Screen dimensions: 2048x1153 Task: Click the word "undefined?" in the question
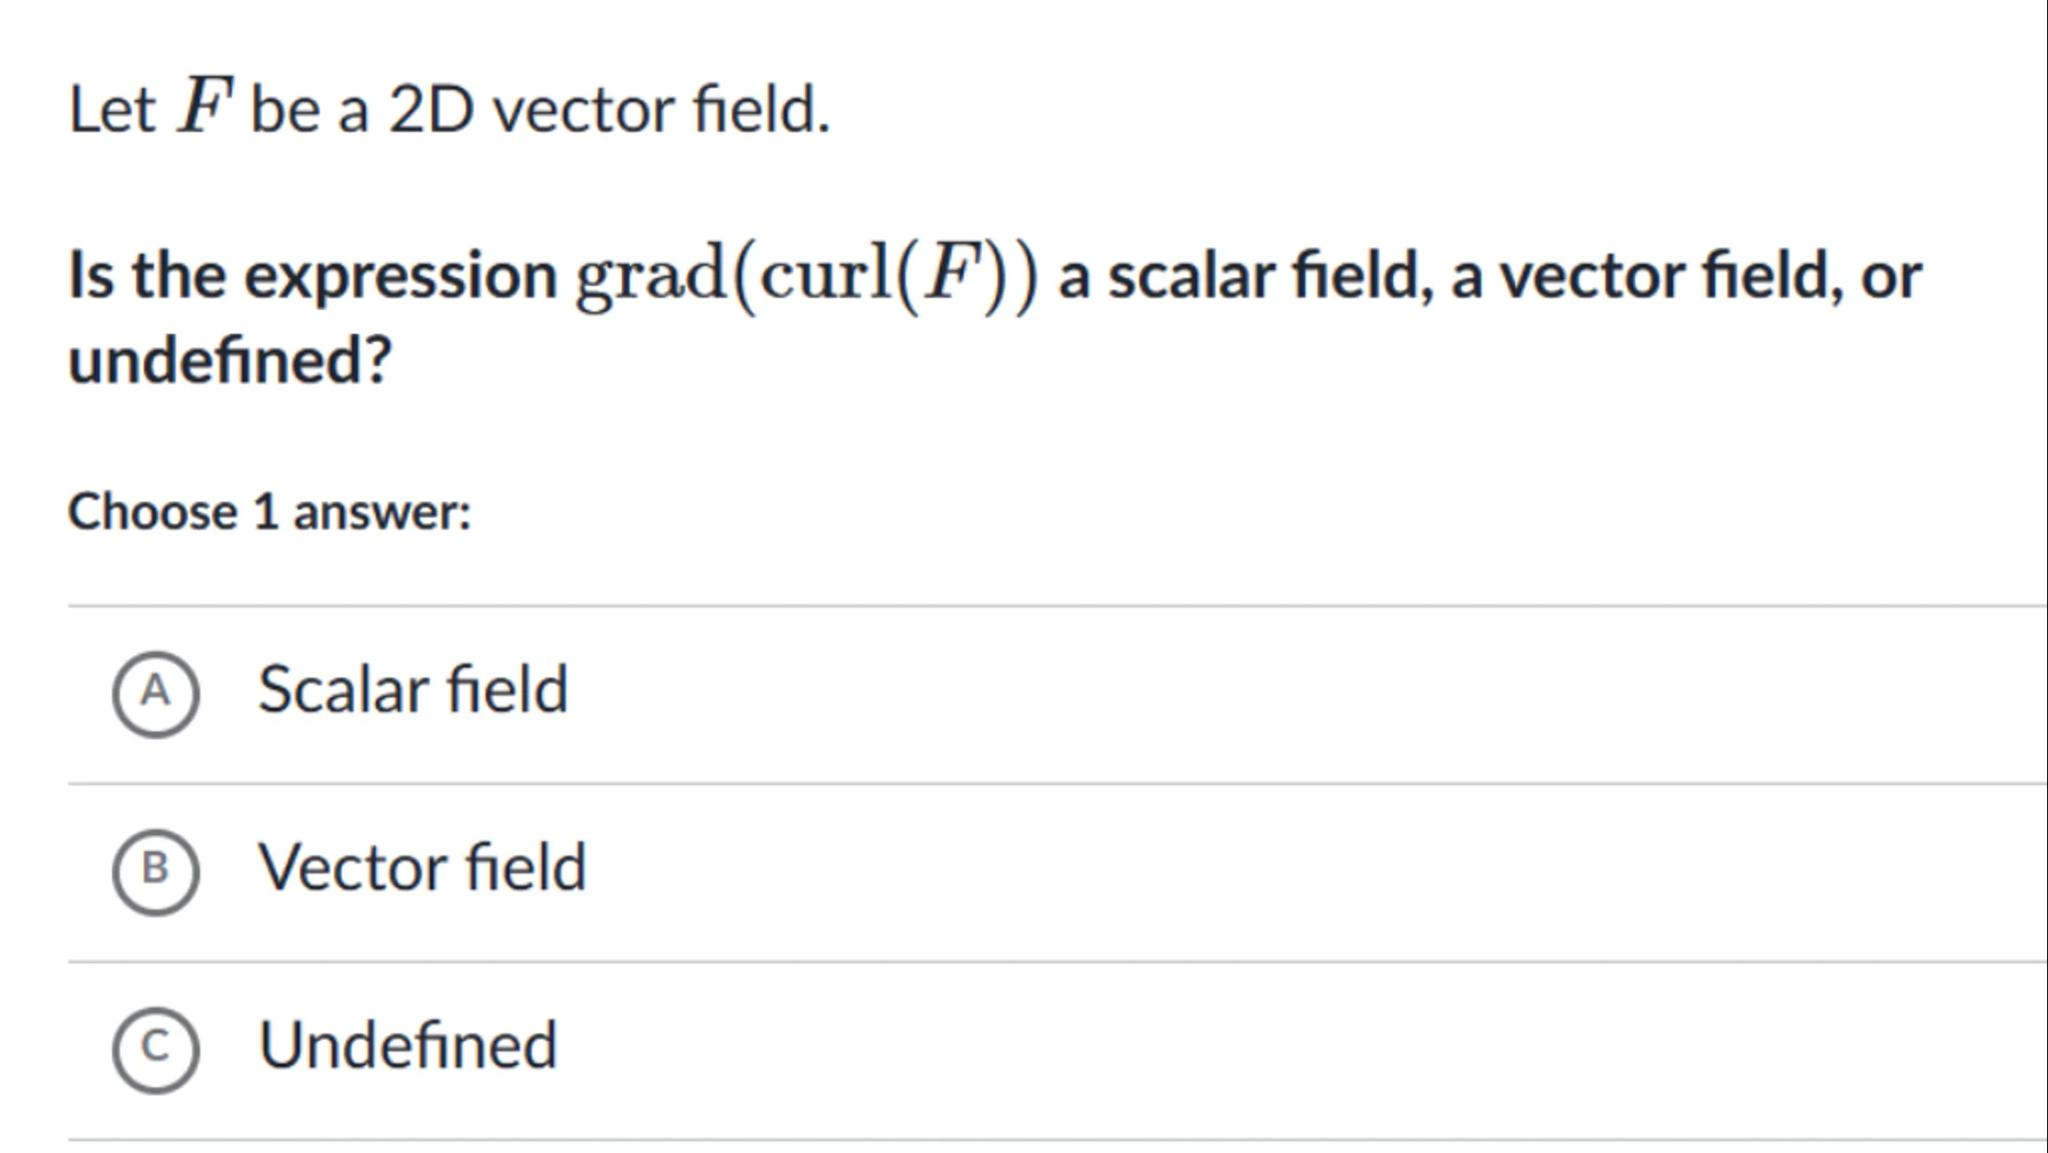tap(229, 360)
